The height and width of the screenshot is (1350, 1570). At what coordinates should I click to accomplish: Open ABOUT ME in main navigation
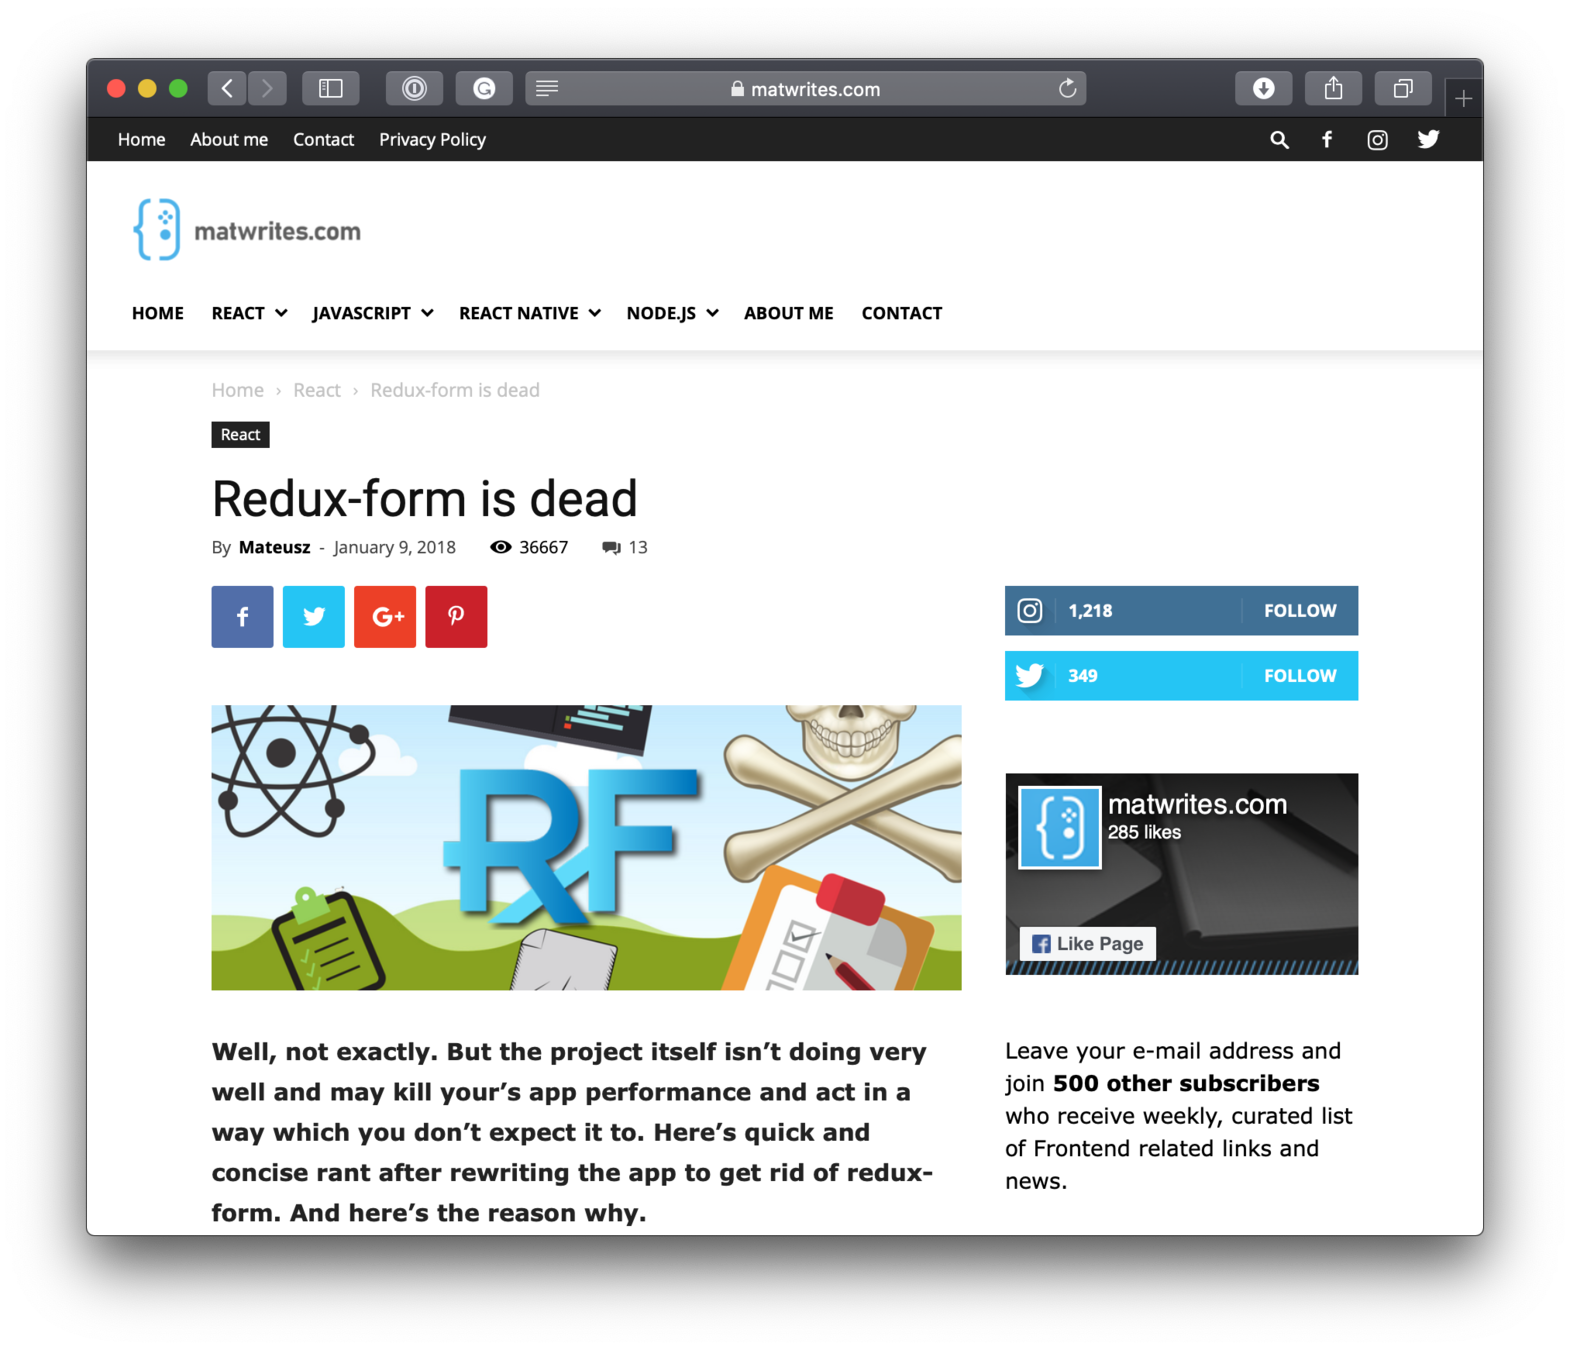789,314
